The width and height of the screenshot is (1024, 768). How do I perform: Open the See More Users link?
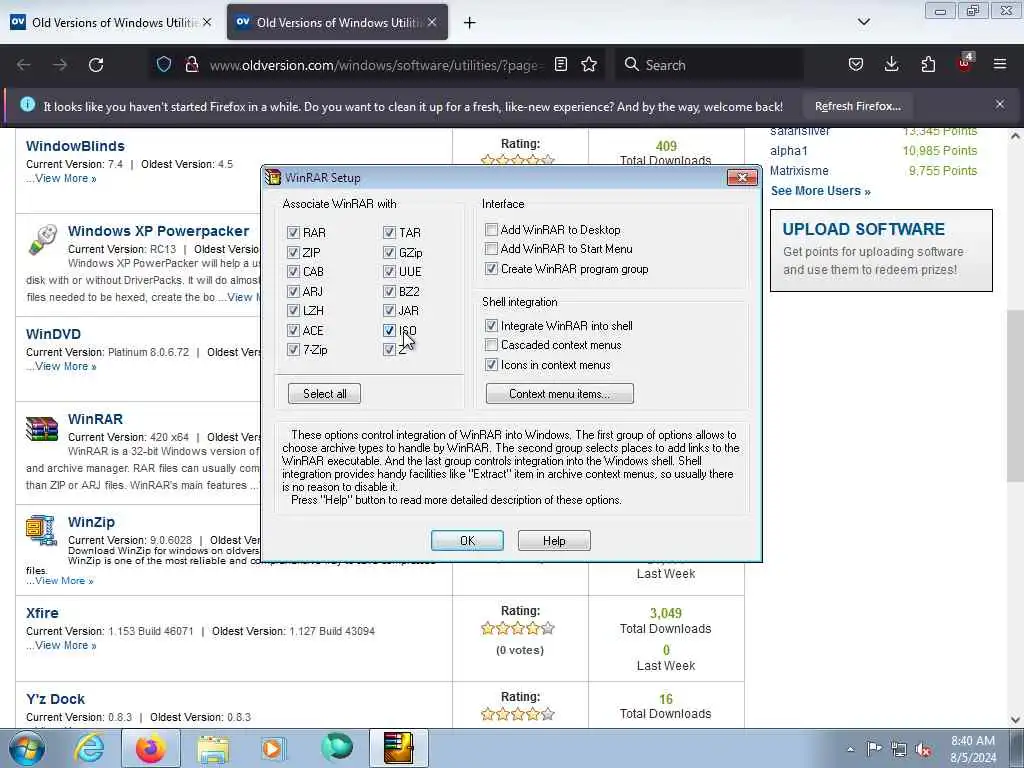(x=820, y=191)
